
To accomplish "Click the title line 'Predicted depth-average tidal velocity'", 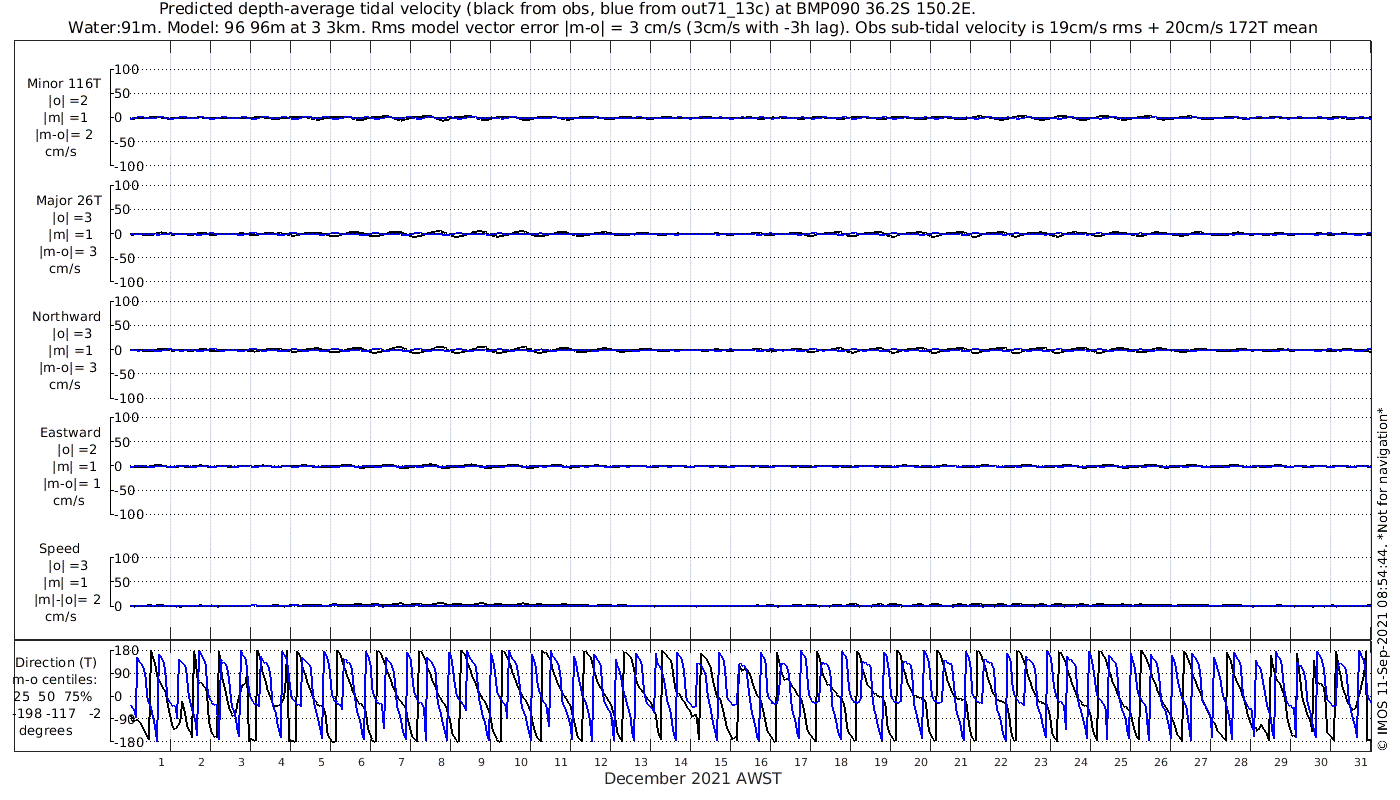I will (x=569, y=9).
